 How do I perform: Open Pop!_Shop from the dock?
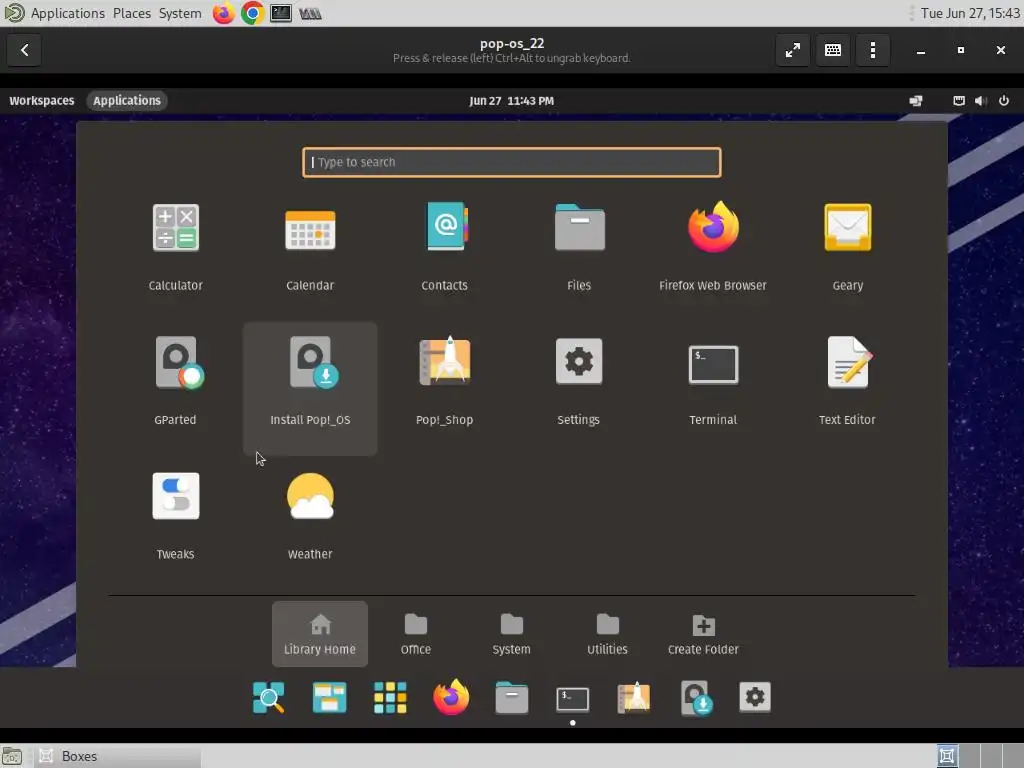633,697
